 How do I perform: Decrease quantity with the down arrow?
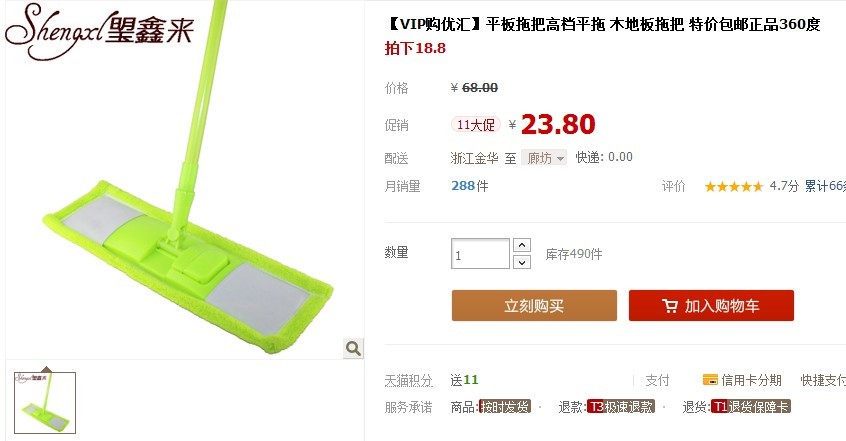click(x=522, y=262)
